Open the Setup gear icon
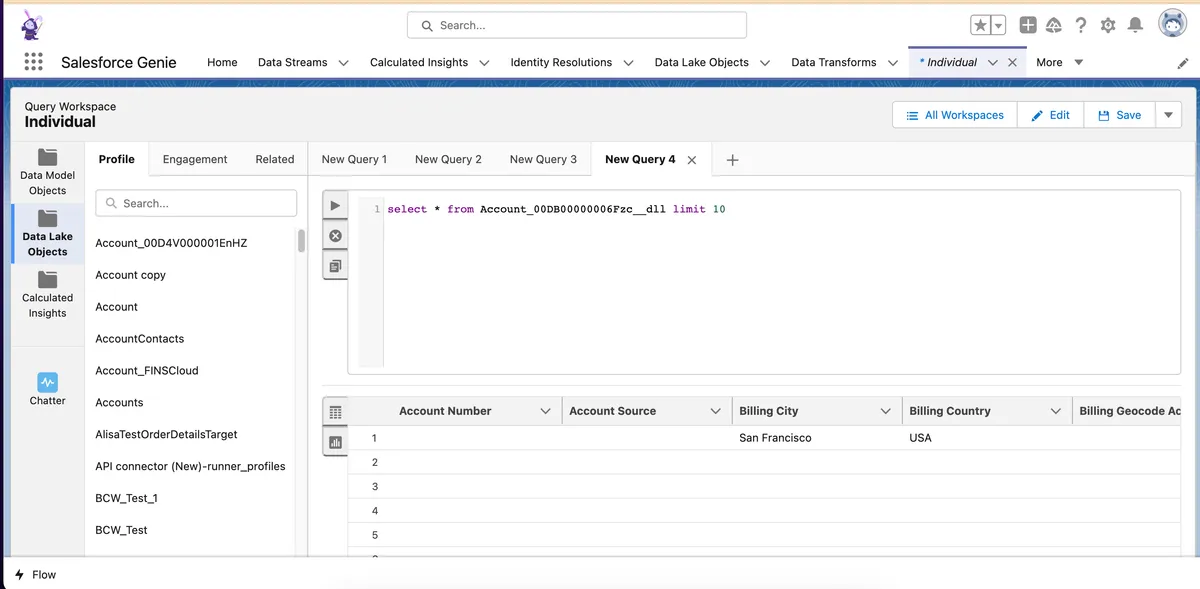The height and width of the screenshot is (589, 1200). 1108,25
